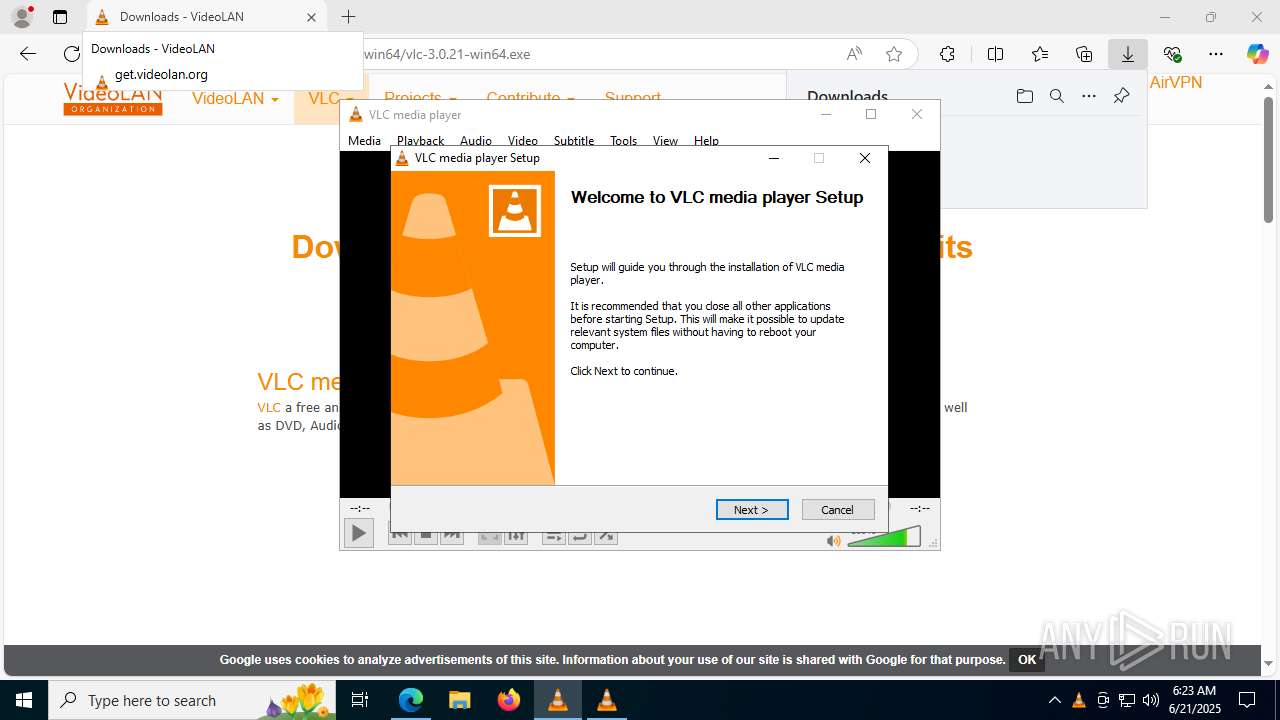Open more options in the Downloads panel

click(x=1089, y=96)
